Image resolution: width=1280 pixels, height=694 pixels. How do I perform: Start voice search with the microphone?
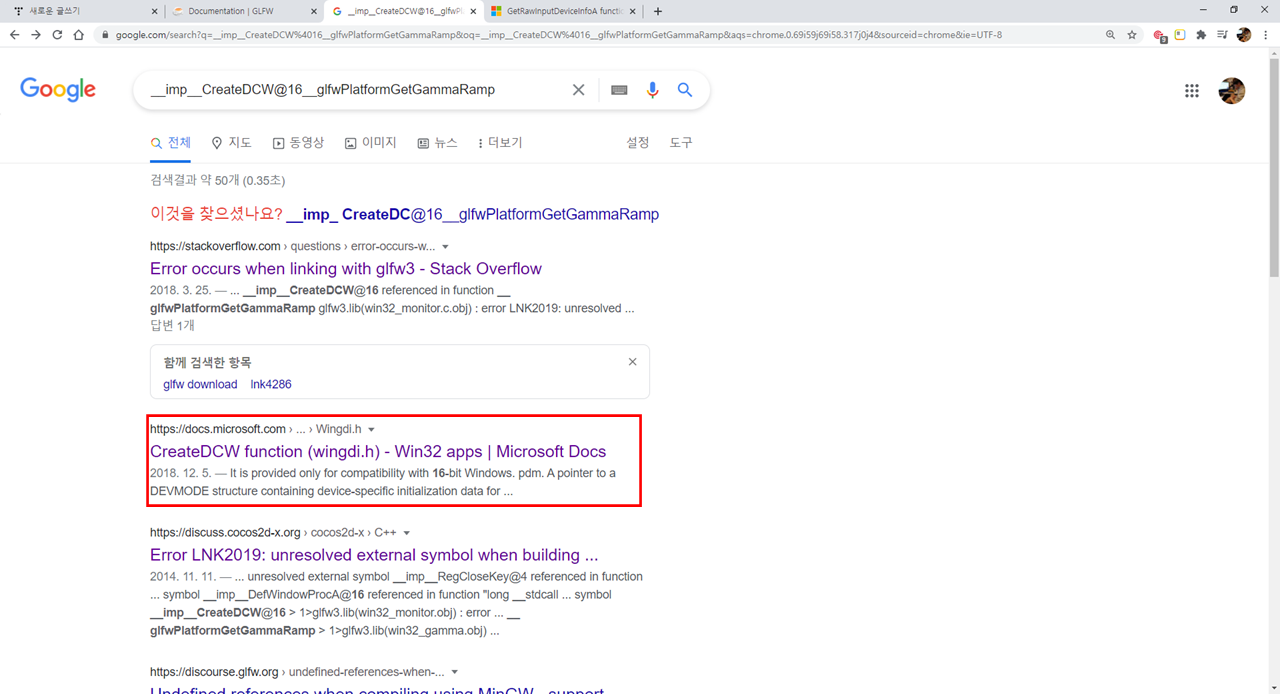(x=652, y=90)
